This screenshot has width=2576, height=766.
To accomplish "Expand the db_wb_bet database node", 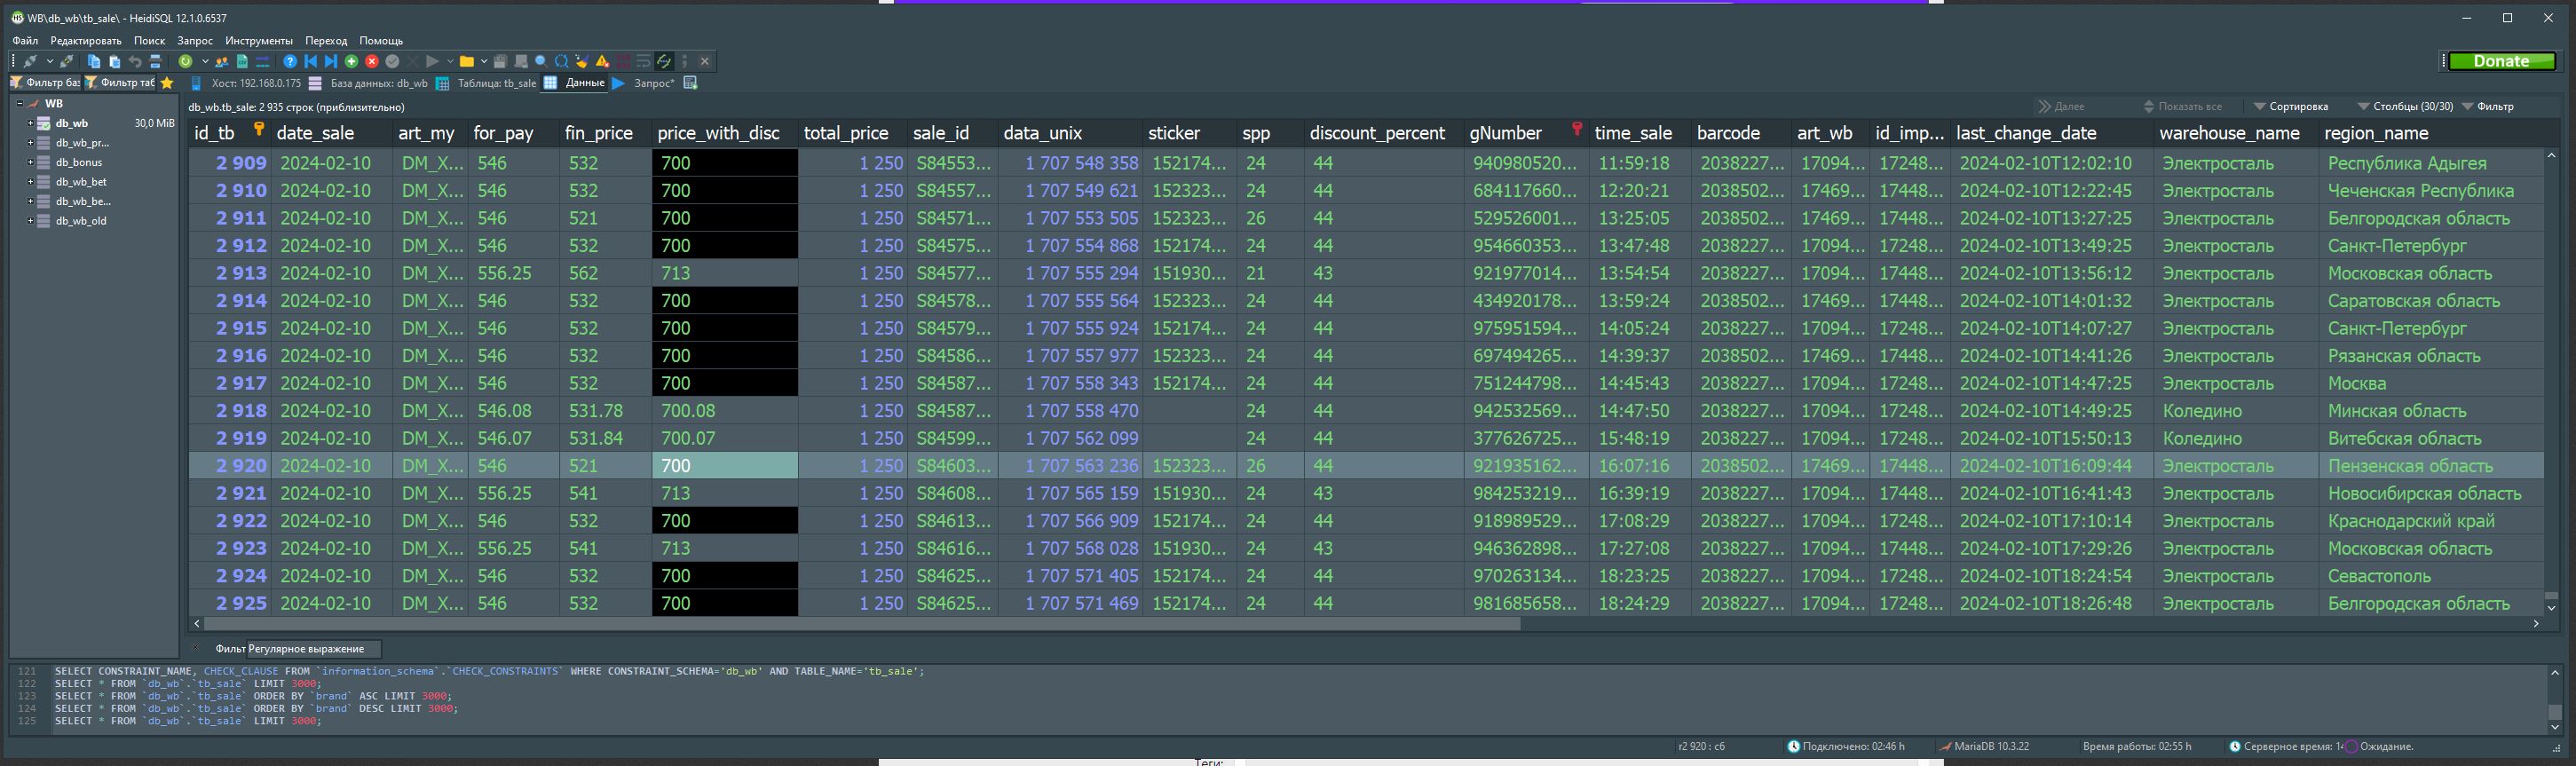I will point(30,182).
